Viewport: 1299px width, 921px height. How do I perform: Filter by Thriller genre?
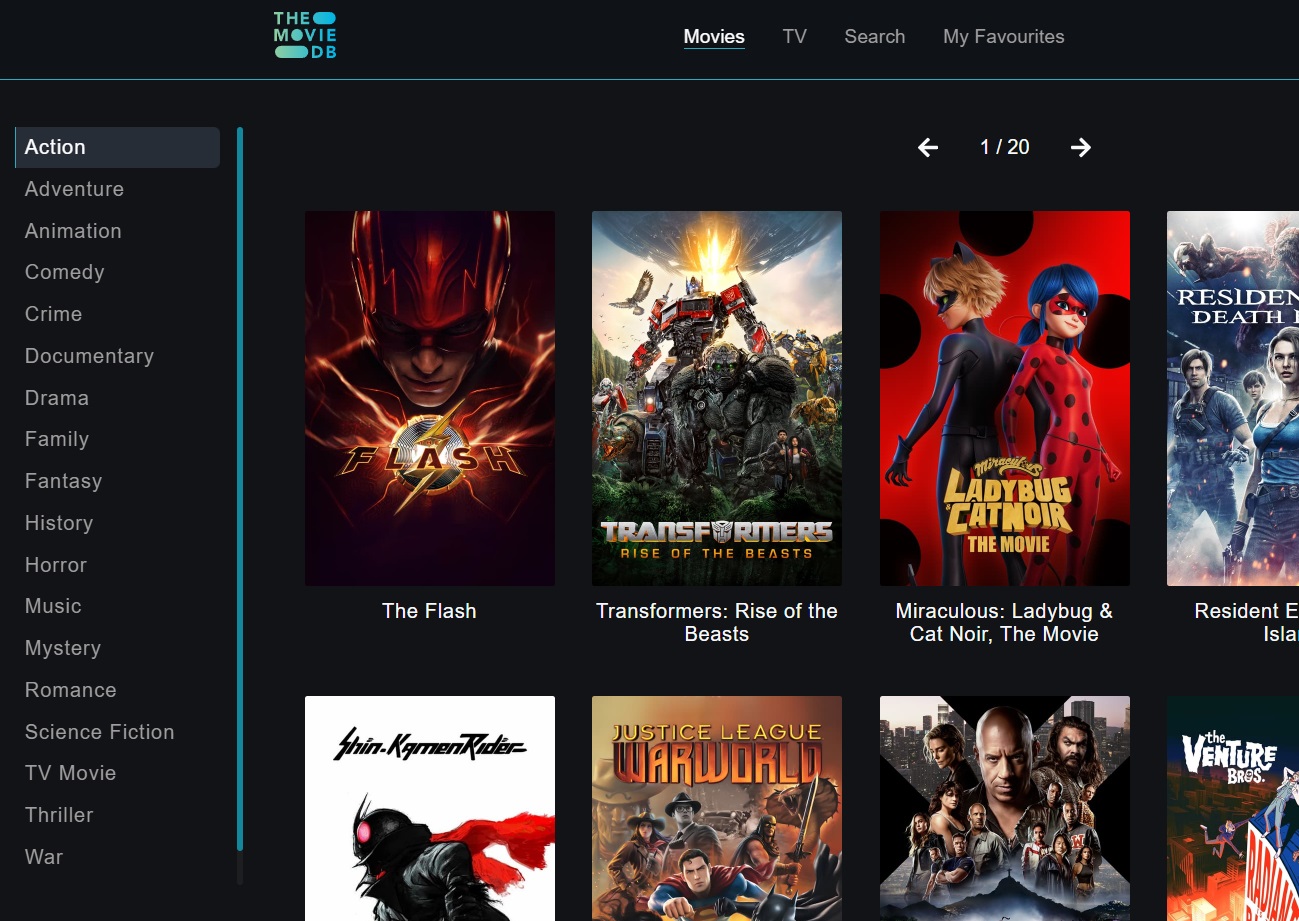[x=59, y=815]
